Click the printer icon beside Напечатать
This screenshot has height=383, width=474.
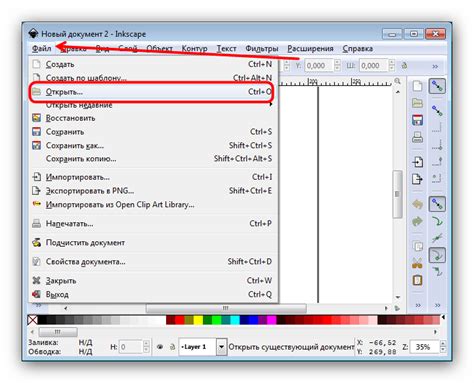click(36, 223)
